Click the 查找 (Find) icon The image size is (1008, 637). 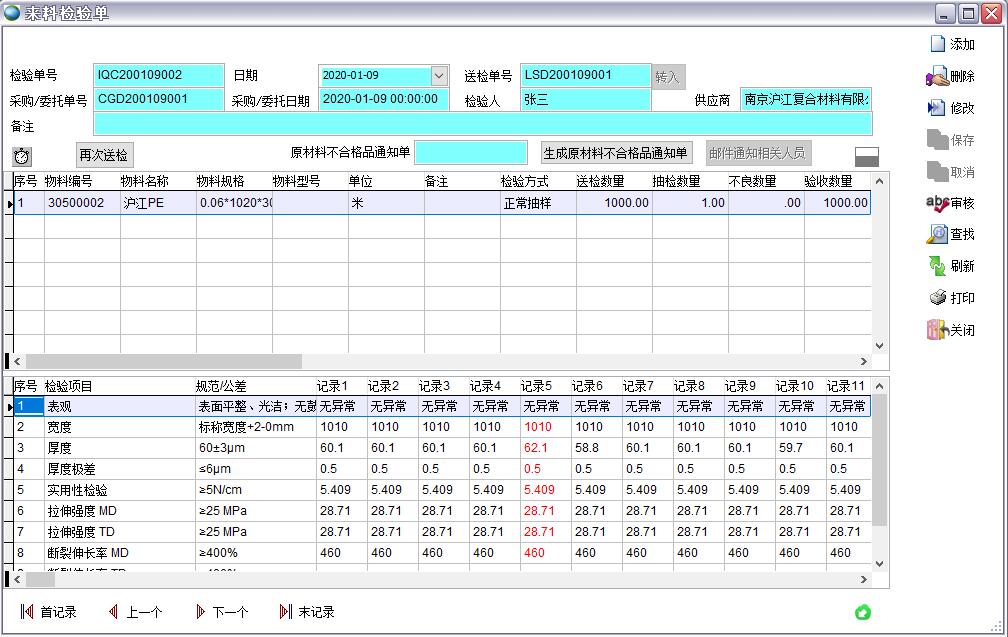coord(937,234)
